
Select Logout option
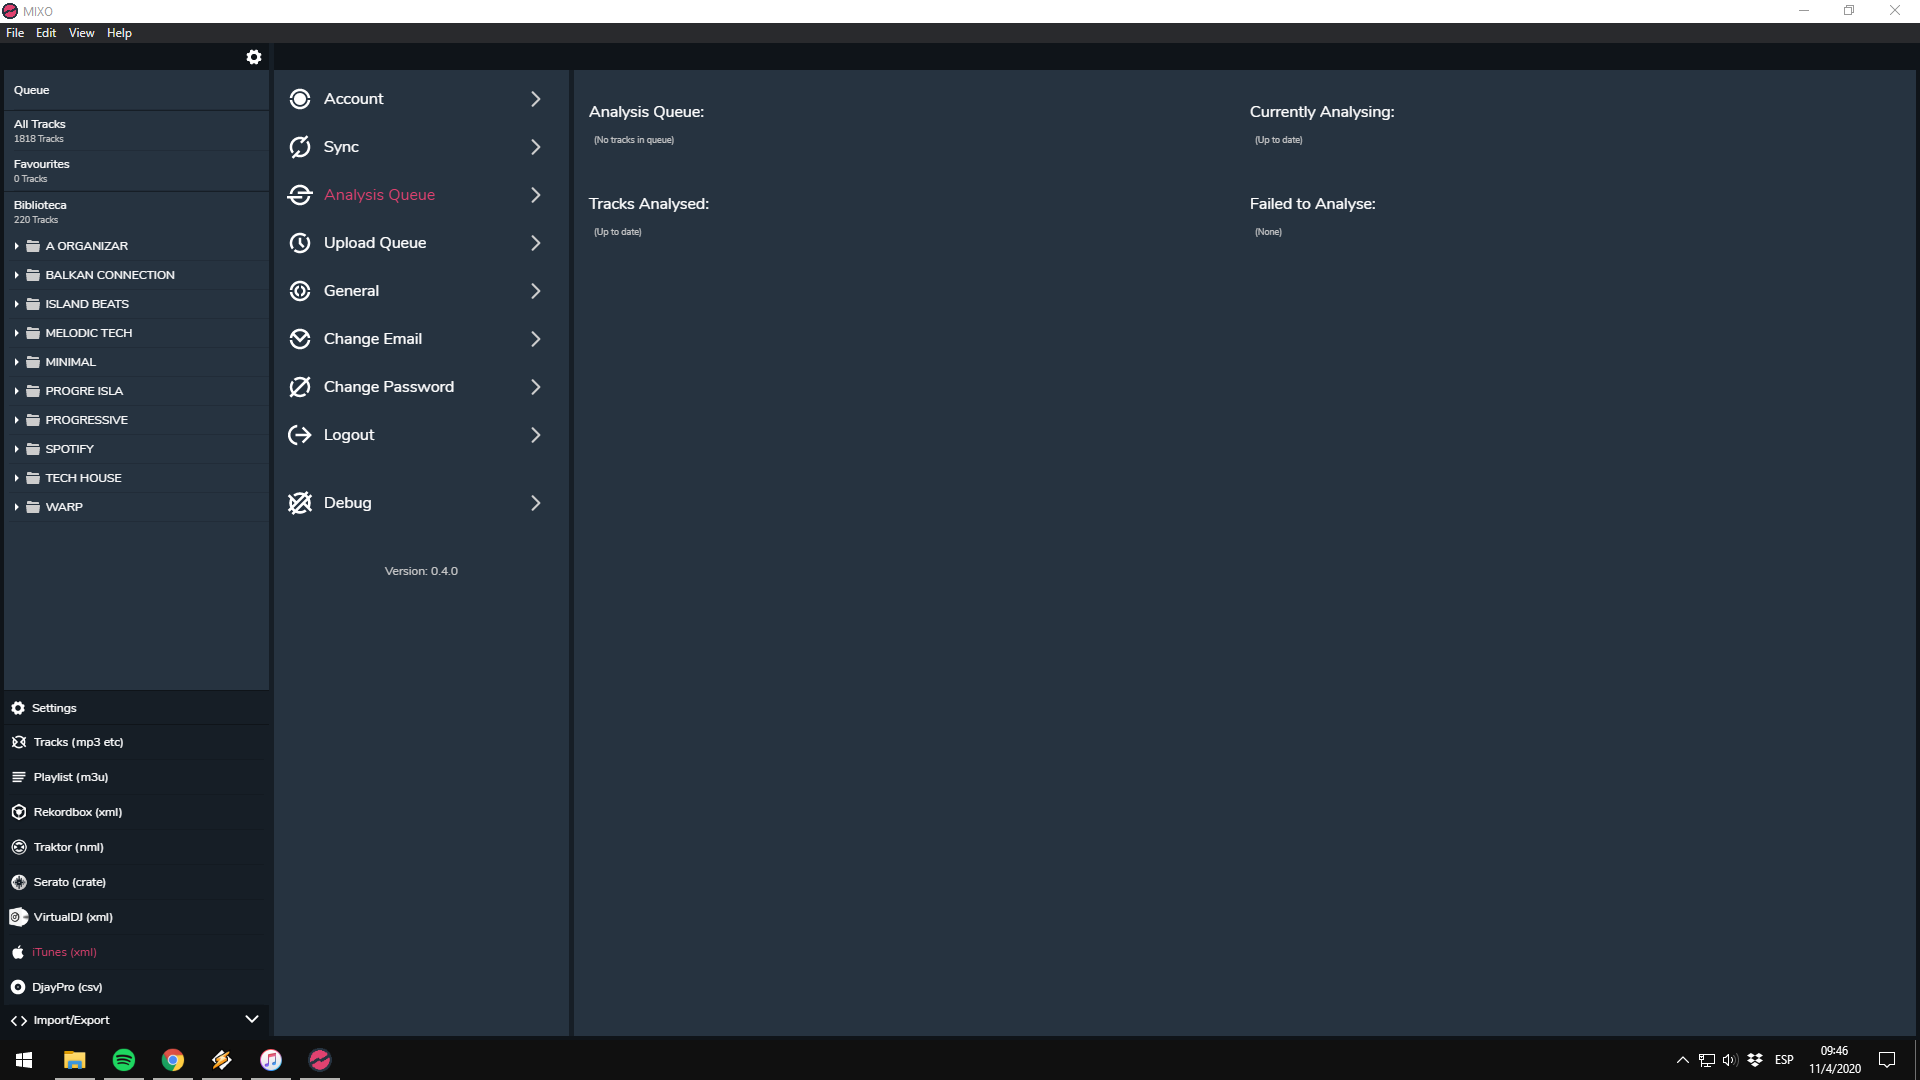click(420, 435)
